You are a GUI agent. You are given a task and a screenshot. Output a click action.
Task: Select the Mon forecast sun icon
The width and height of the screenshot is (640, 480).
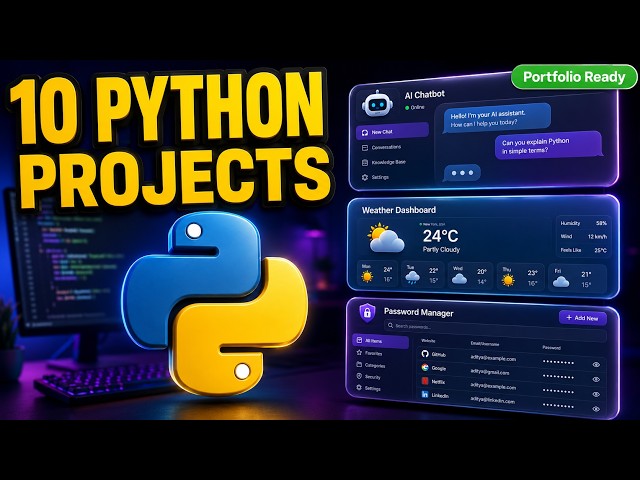point(367,276)
